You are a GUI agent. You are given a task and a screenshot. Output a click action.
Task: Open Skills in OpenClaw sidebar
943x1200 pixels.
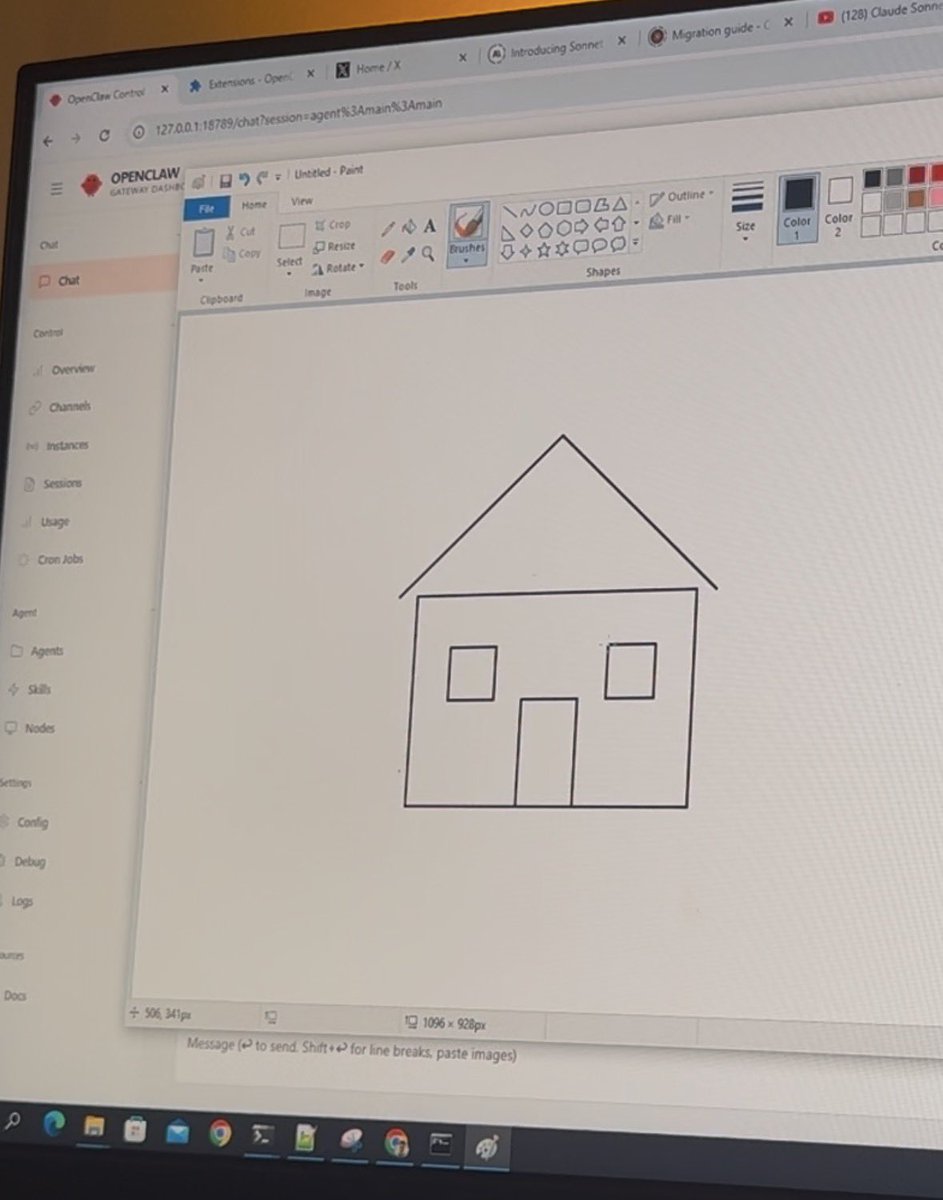(29, 689)
